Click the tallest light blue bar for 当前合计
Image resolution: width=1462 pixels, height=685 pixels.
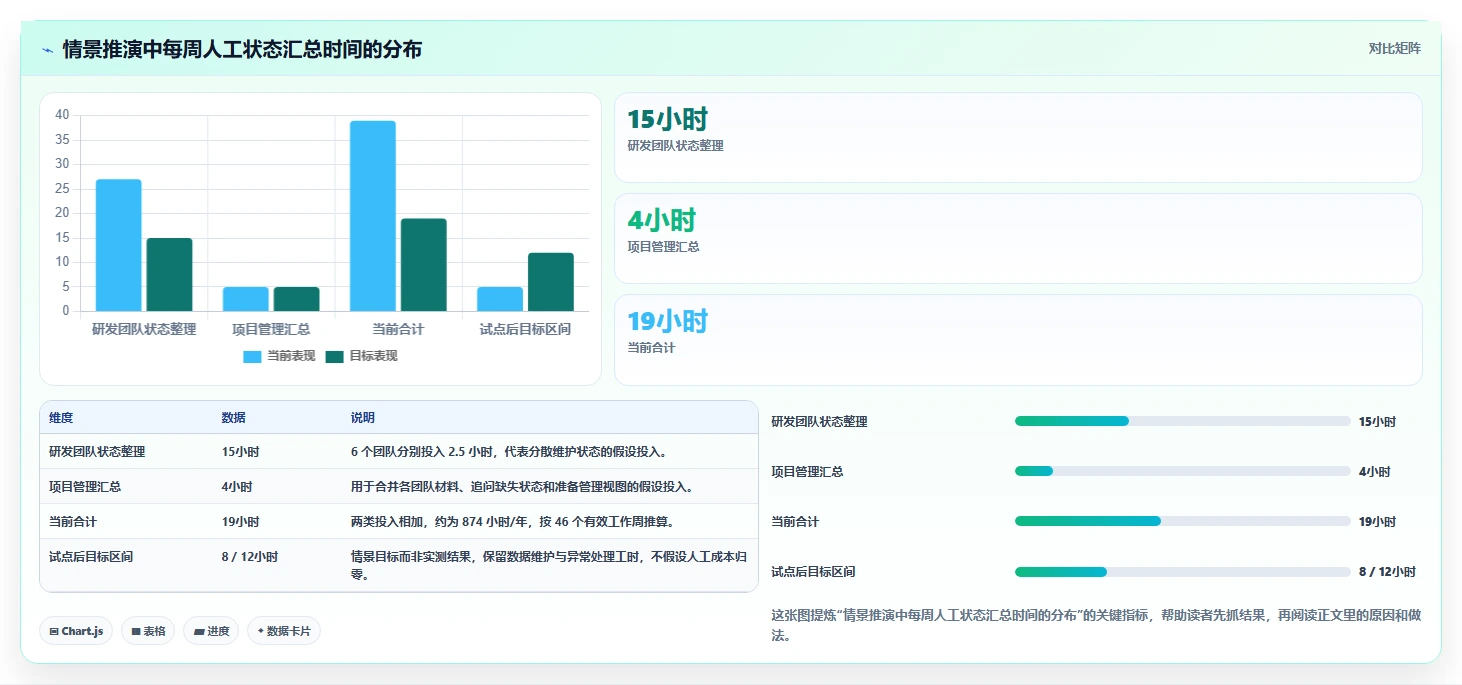click(x=373, y=216)
